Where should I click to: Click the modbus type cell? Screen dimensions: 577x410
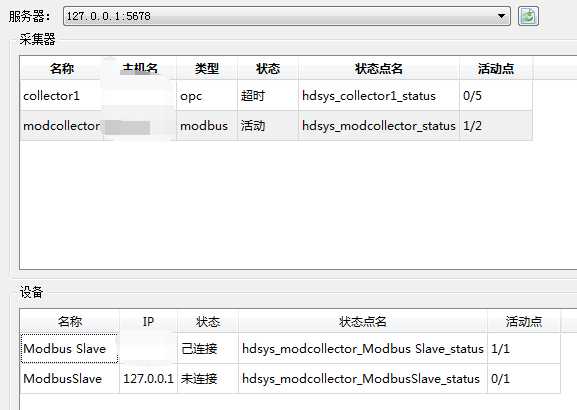(x=207, y=126)
